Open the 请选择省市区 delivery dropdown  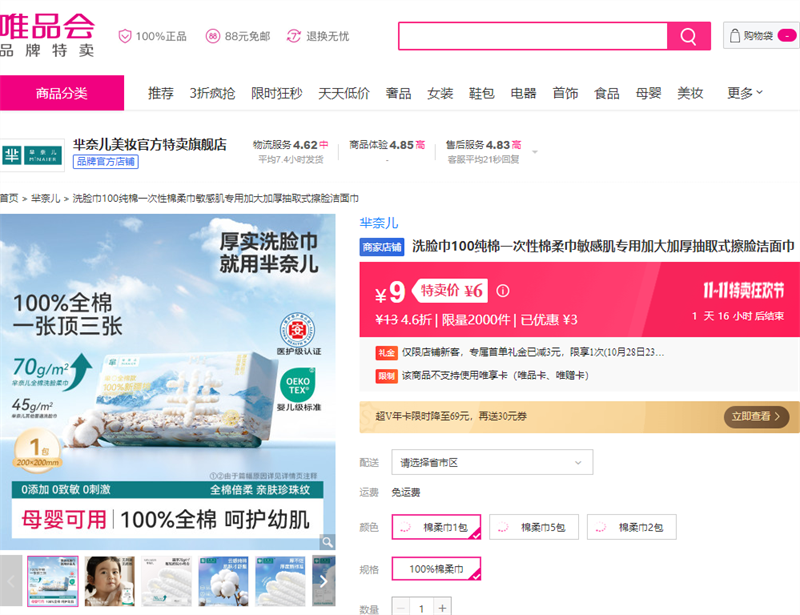(x=492, y=462)
